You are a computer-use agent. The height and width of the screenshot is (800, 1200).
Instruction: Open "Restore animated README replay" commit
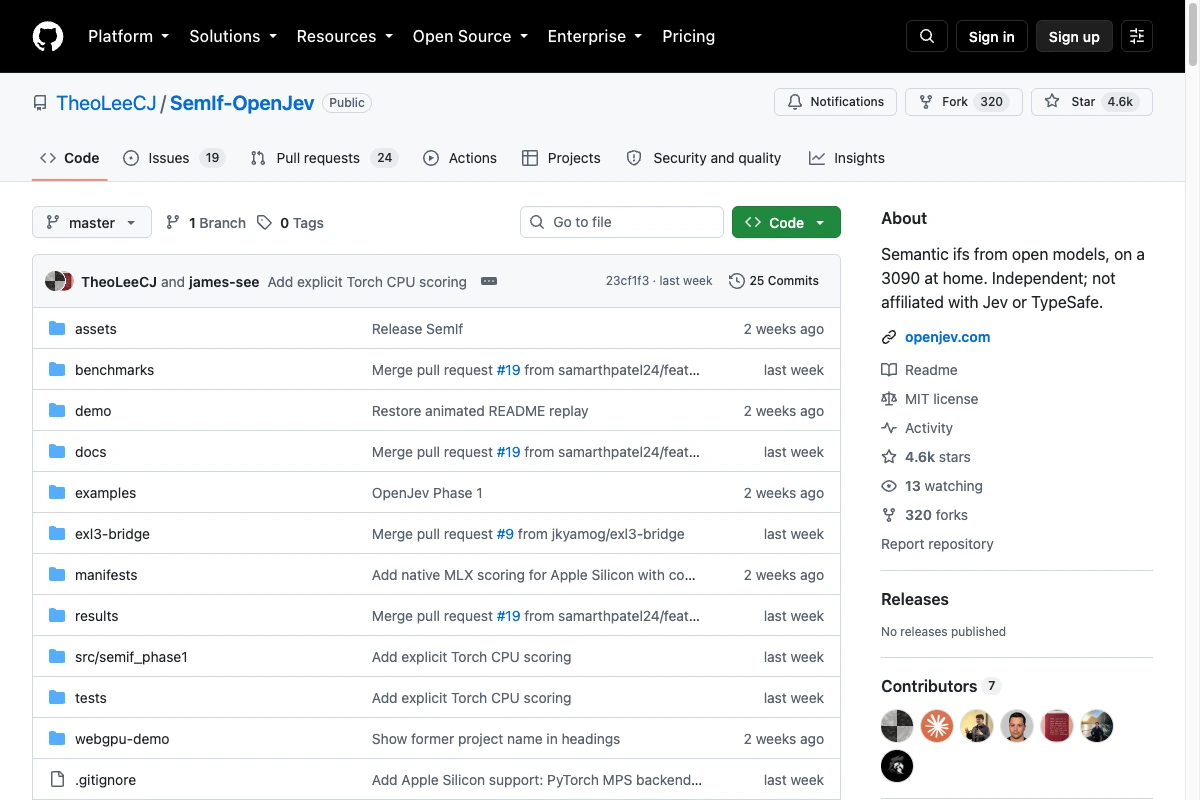(480, 411)
